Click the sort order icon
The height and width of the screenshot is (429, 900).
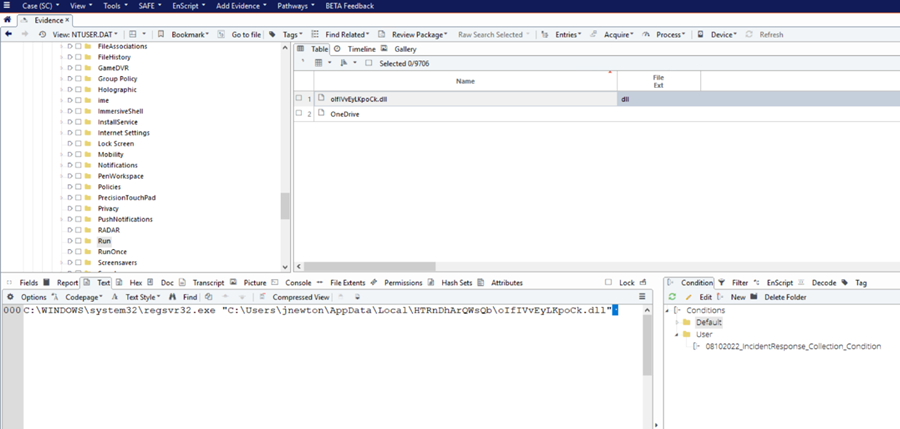[x=344, y=63]
